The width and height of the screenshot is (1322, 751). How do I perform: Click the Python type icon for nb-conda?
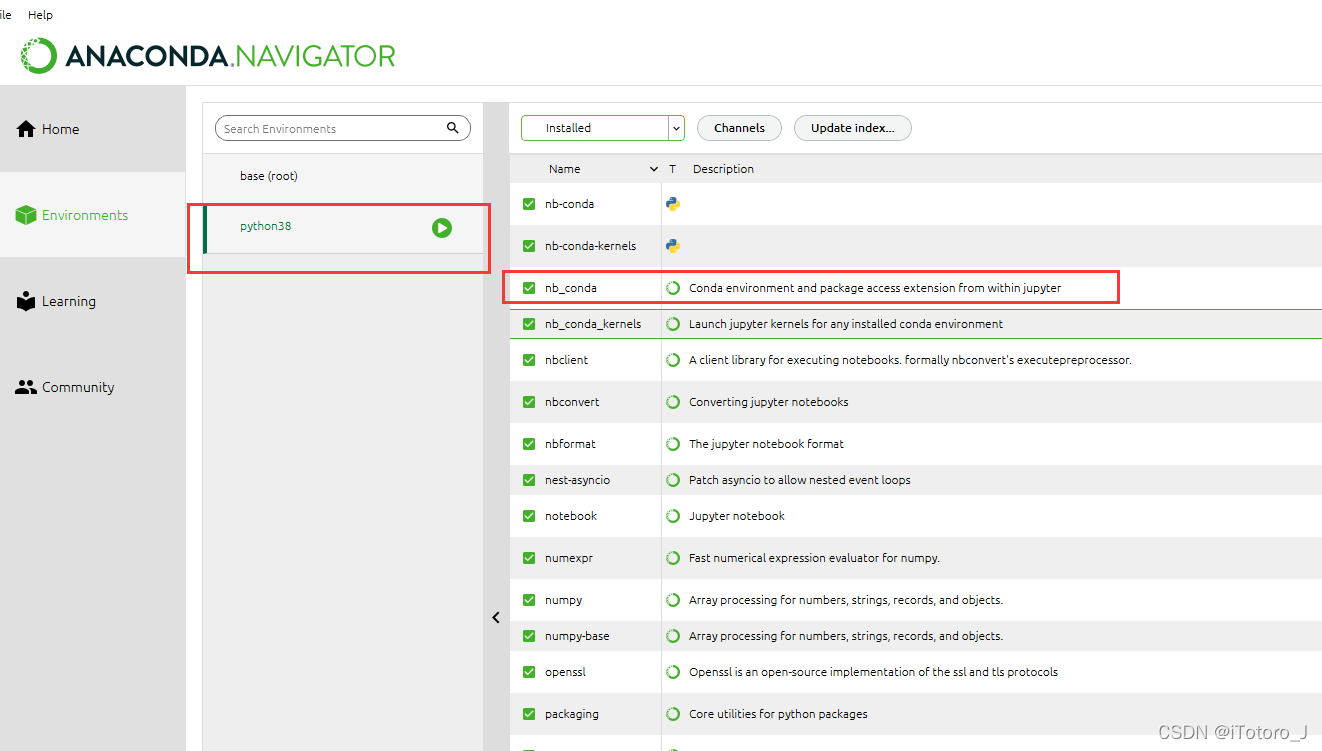673,204
